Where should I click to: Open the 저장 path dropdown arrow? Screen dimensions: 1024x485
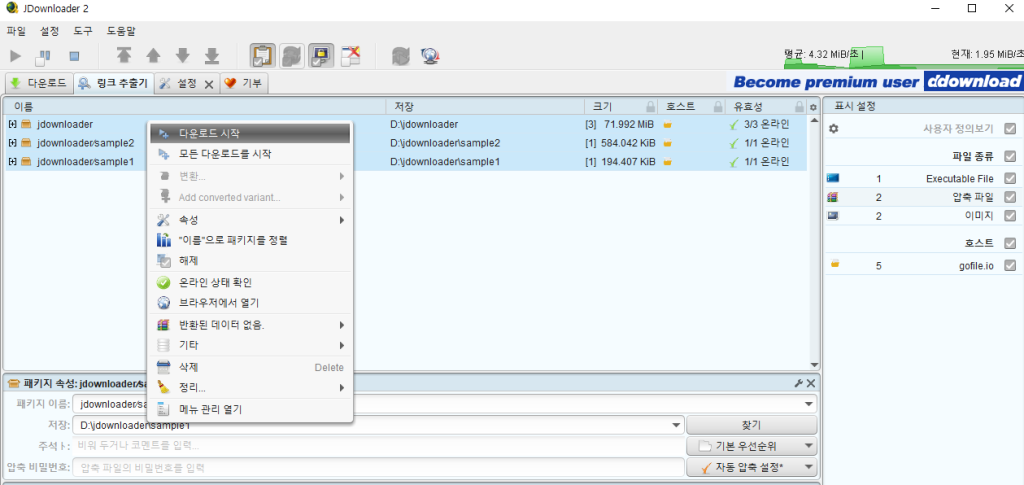coord(677,426)
